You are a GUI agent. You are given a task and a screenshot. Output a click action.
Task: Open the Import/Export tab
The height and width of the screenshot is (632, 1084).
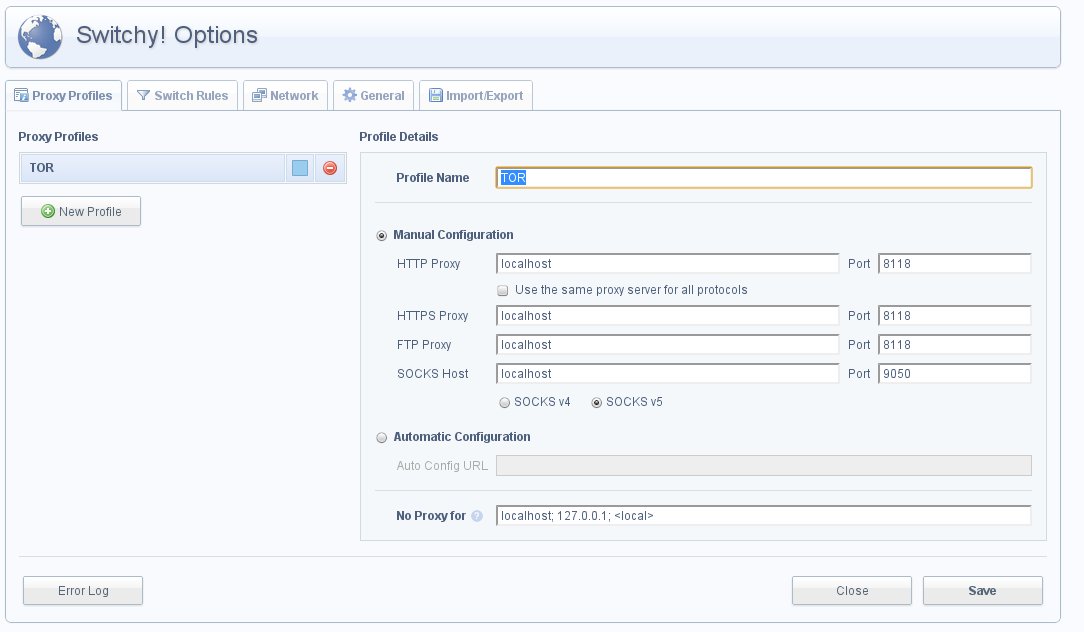[x=476, y=95]
